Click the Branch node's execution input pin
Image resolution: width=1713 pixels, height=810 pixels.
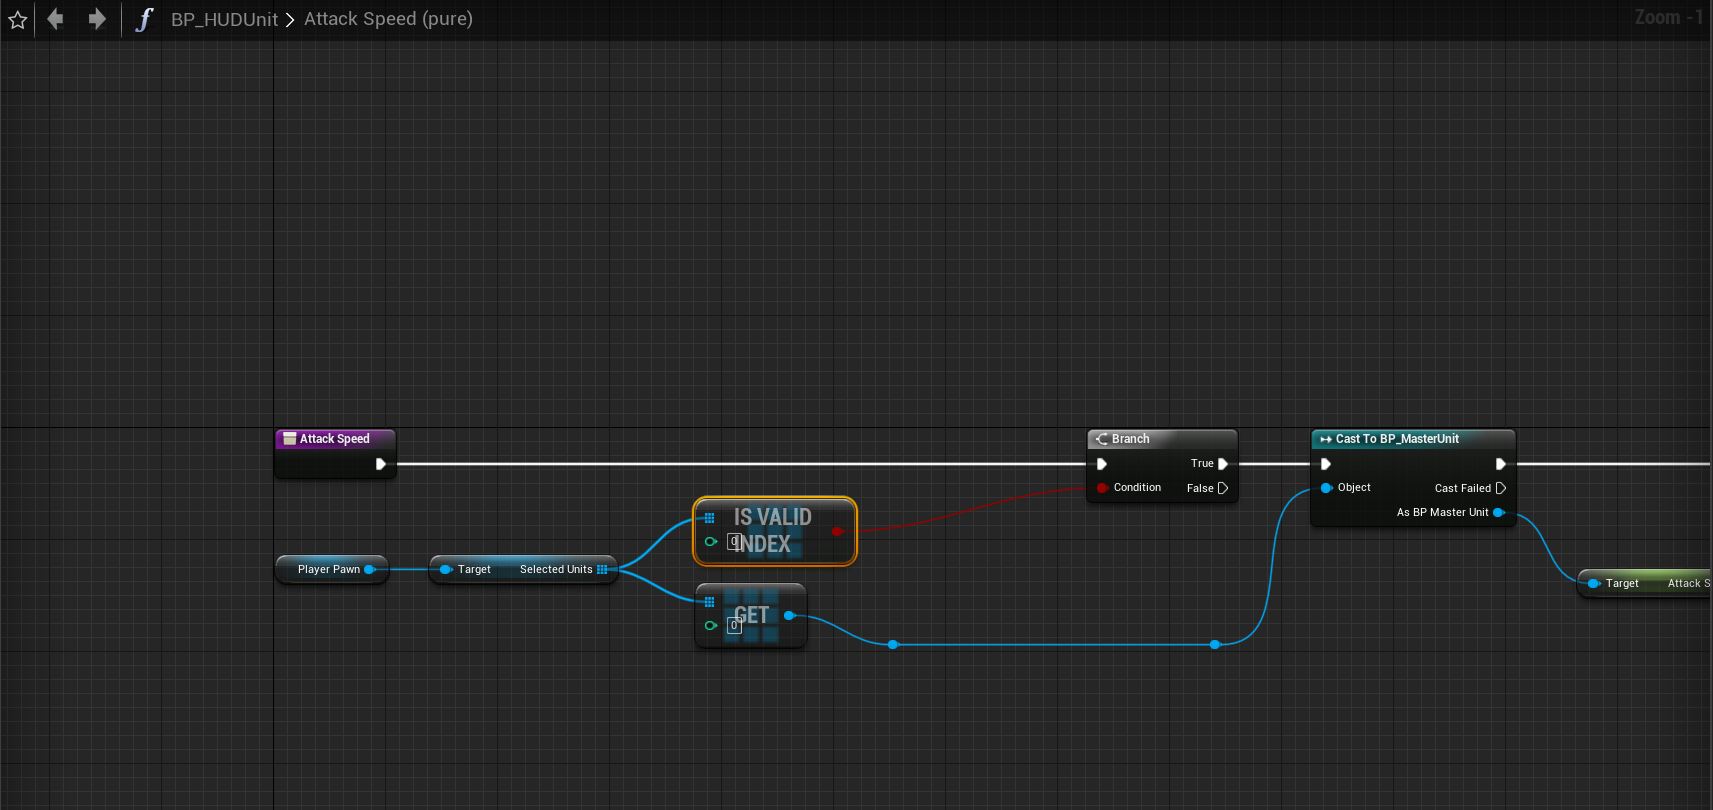(1102, 464)
